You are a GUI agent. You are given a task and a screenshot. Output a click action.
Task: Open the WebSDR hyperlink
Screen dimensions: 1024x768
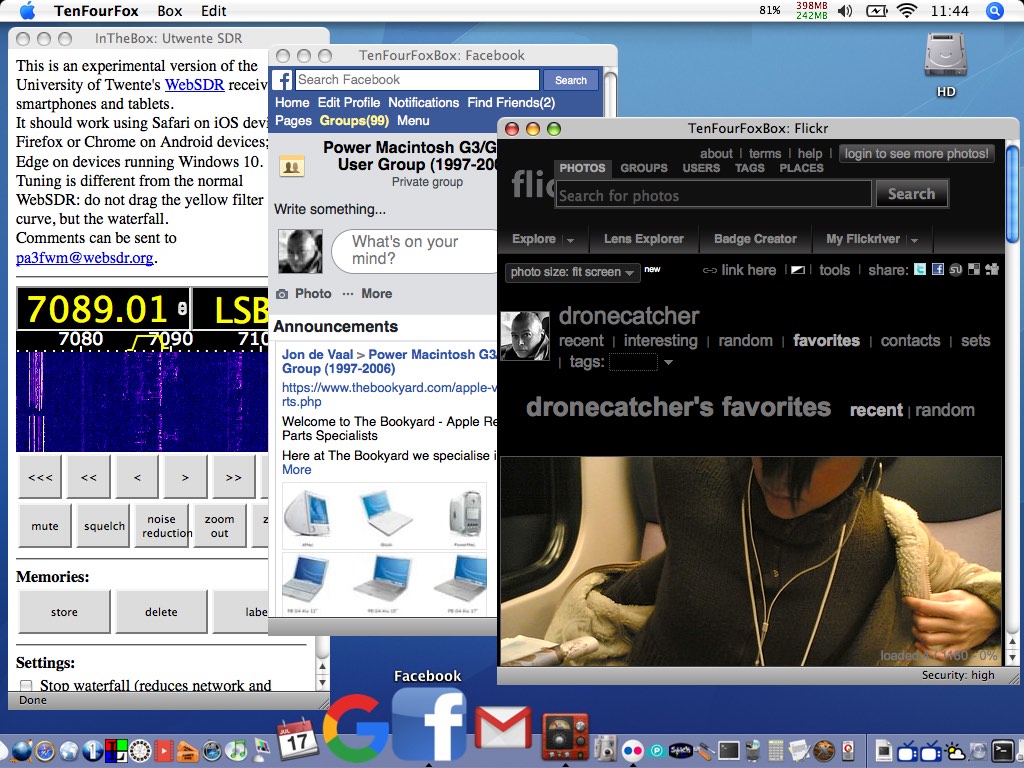pyautogui.click(x=195, y=85)
